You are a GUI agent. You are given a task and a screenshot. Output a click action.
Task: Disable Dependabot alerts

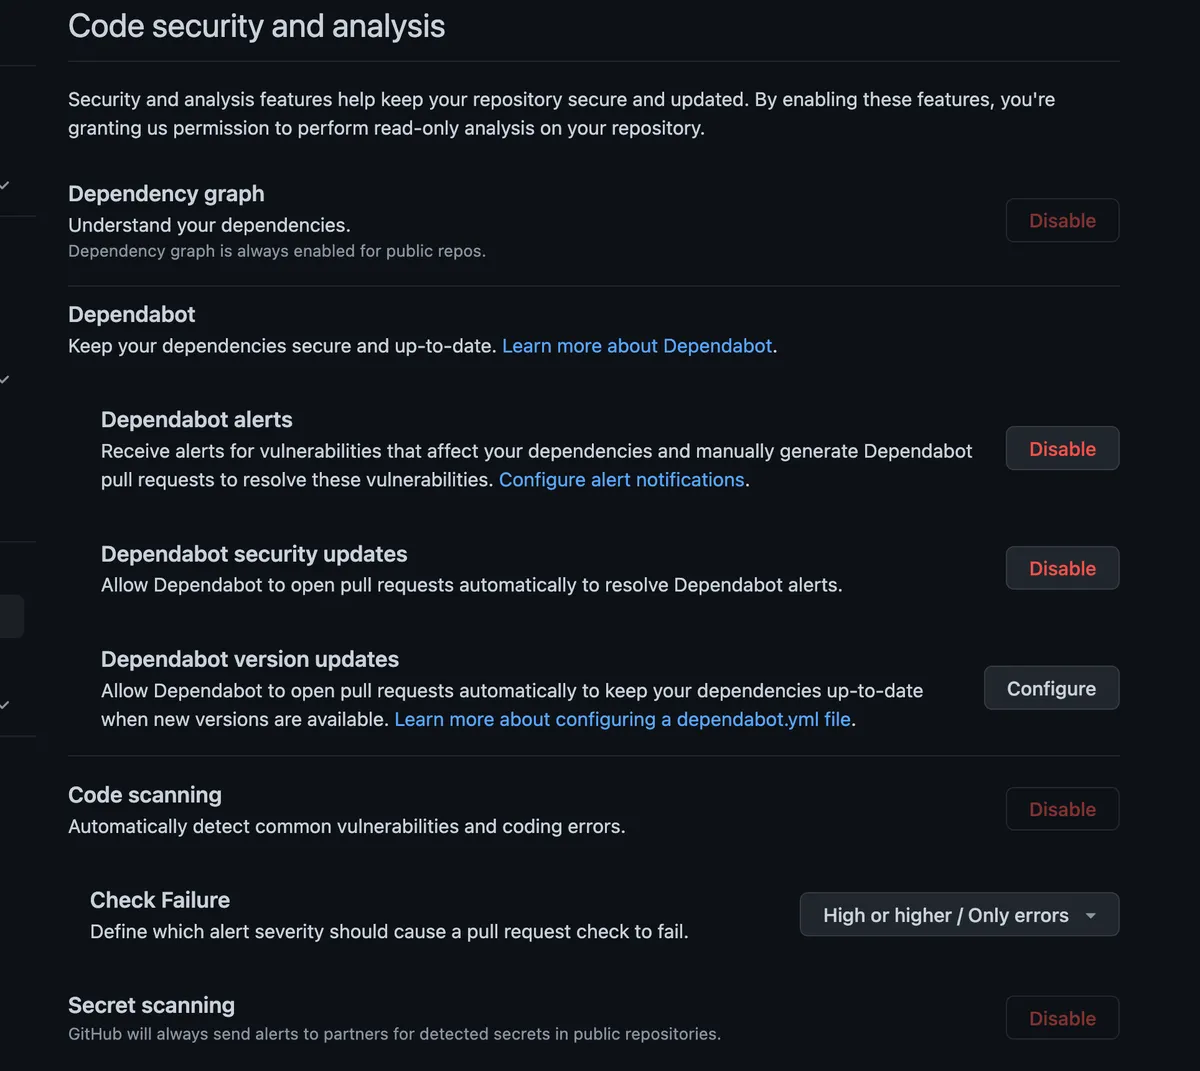click(x=1062, y=449)
